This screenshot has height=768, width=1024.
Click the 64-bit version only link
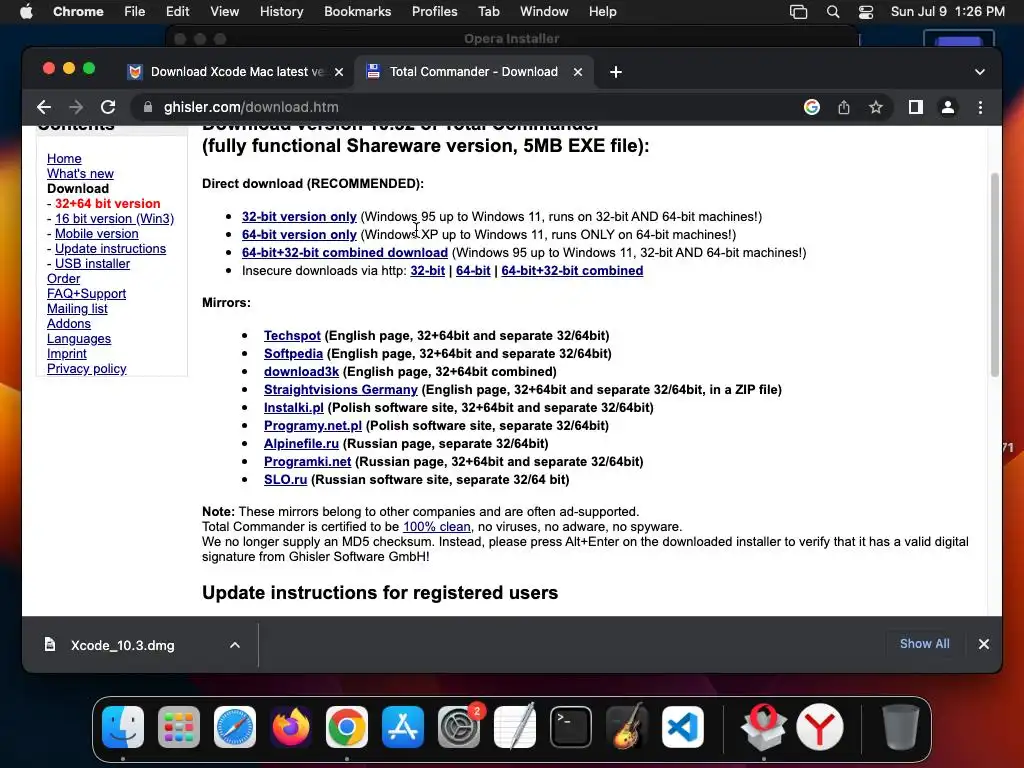(299, 234)
